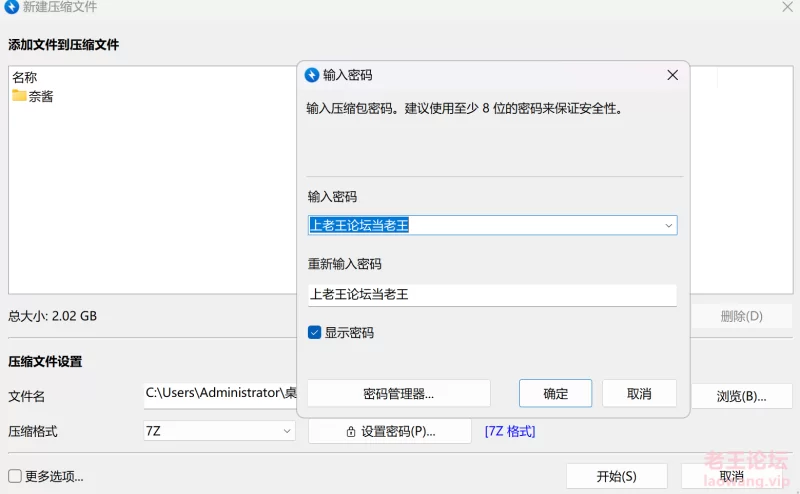This screenshot has width=800, height=494.
Task: Click the 重新输入密码 field
Action: pyautogui.click(x=492, y=295)
